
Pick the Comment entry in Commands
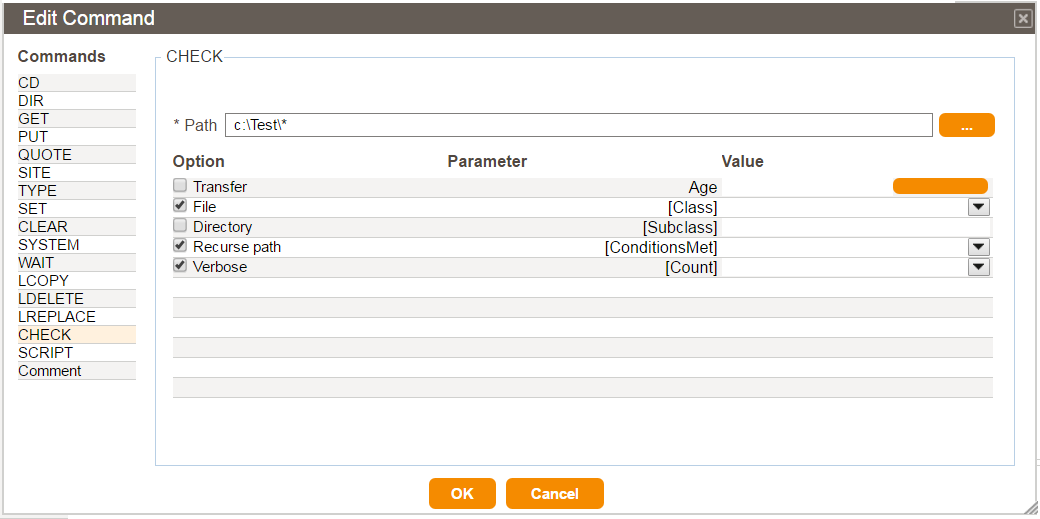[x=77, y=370]
